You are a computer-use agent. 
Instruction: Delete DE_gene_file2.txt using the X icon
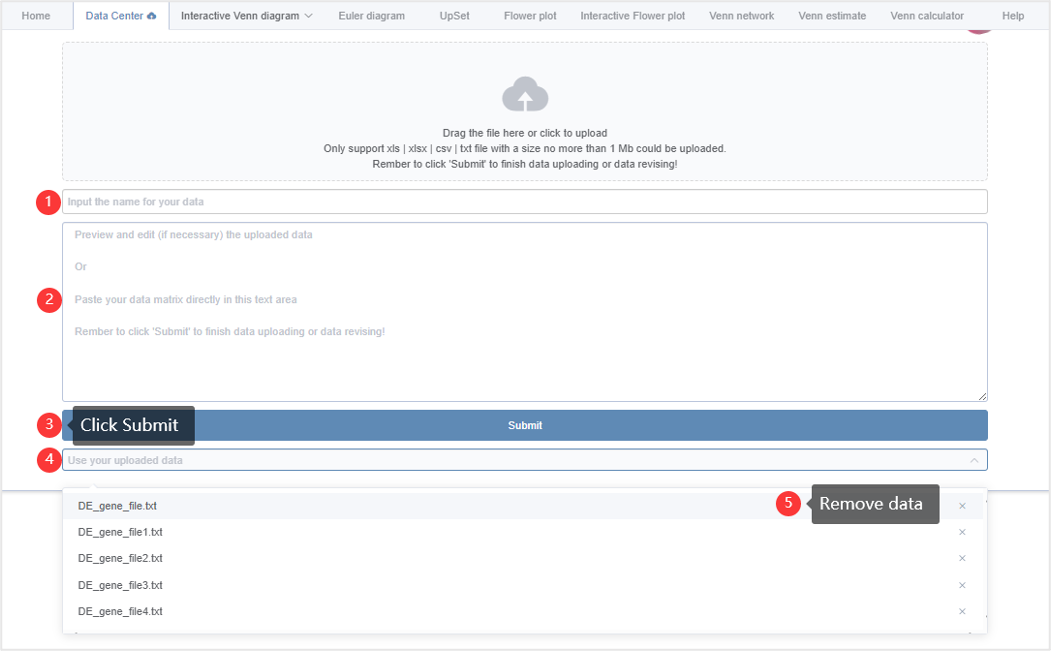click(962, 558)
